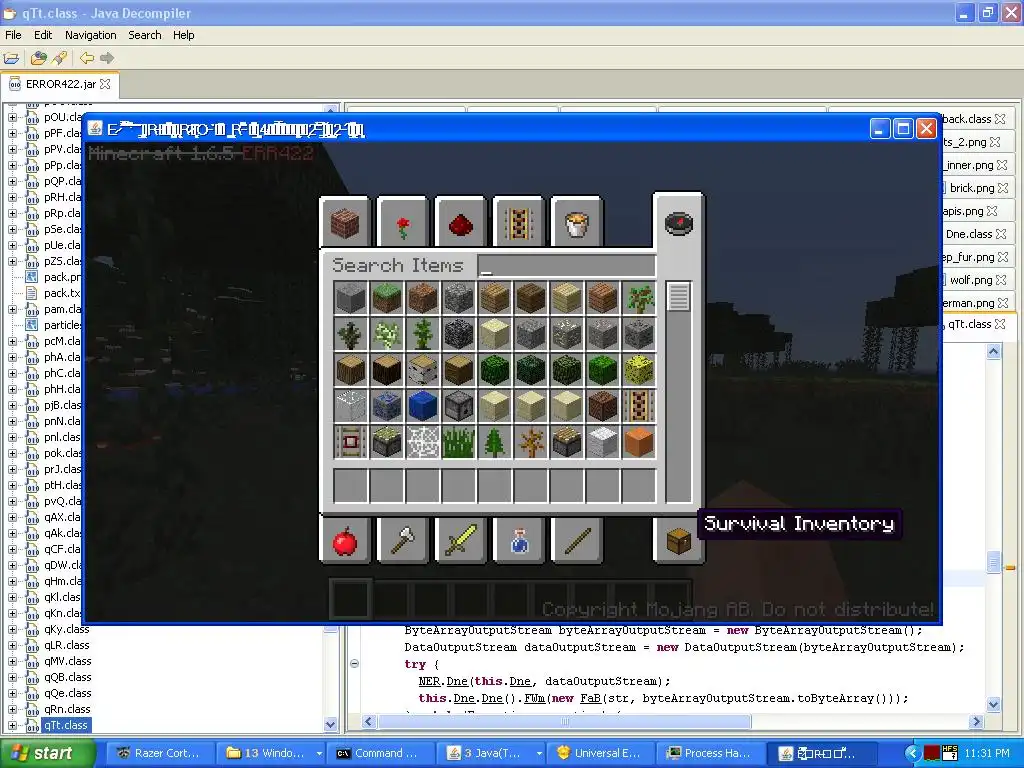The height and width of the screenshot is (768, 1024).
Task: Click the Open Type toolbar icon
Action: pyautogui.click(x=39, y=58)
